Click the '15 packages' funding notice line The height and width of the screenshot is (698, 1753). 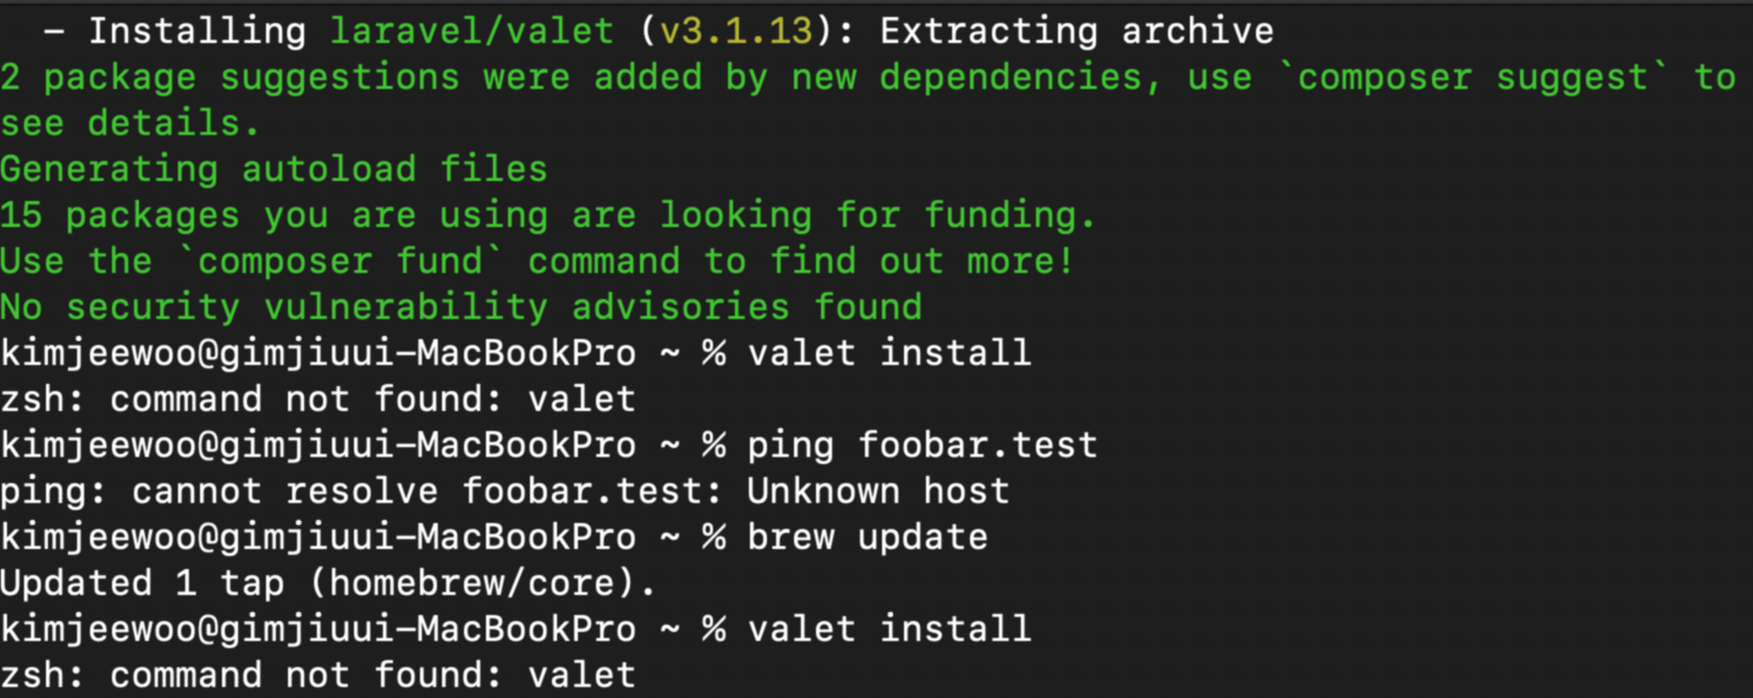click(548, 215)
